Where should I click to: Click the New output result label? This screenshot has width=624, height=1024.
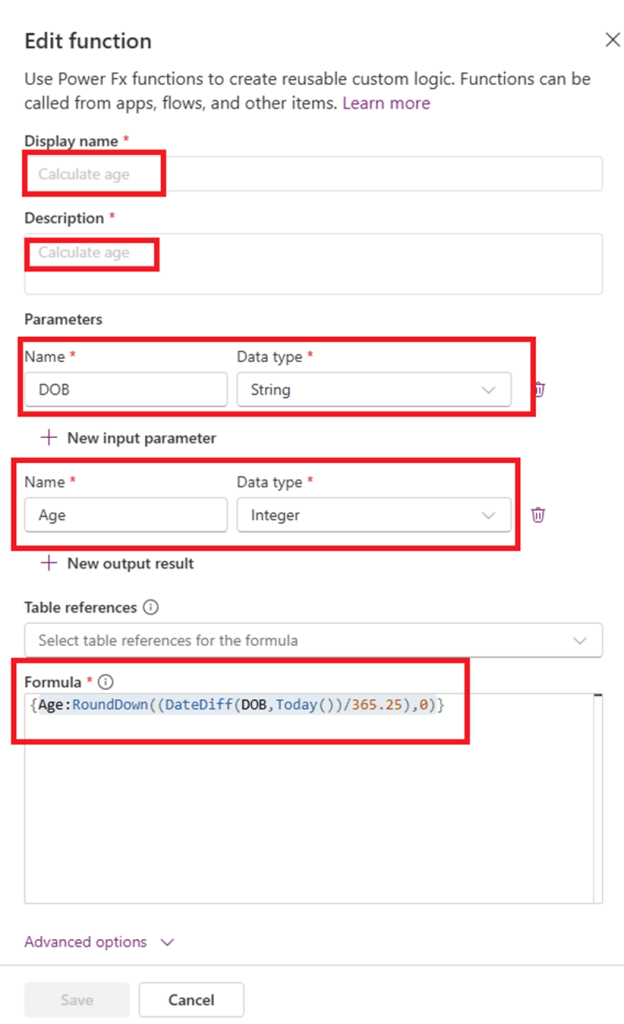(130, 563)
